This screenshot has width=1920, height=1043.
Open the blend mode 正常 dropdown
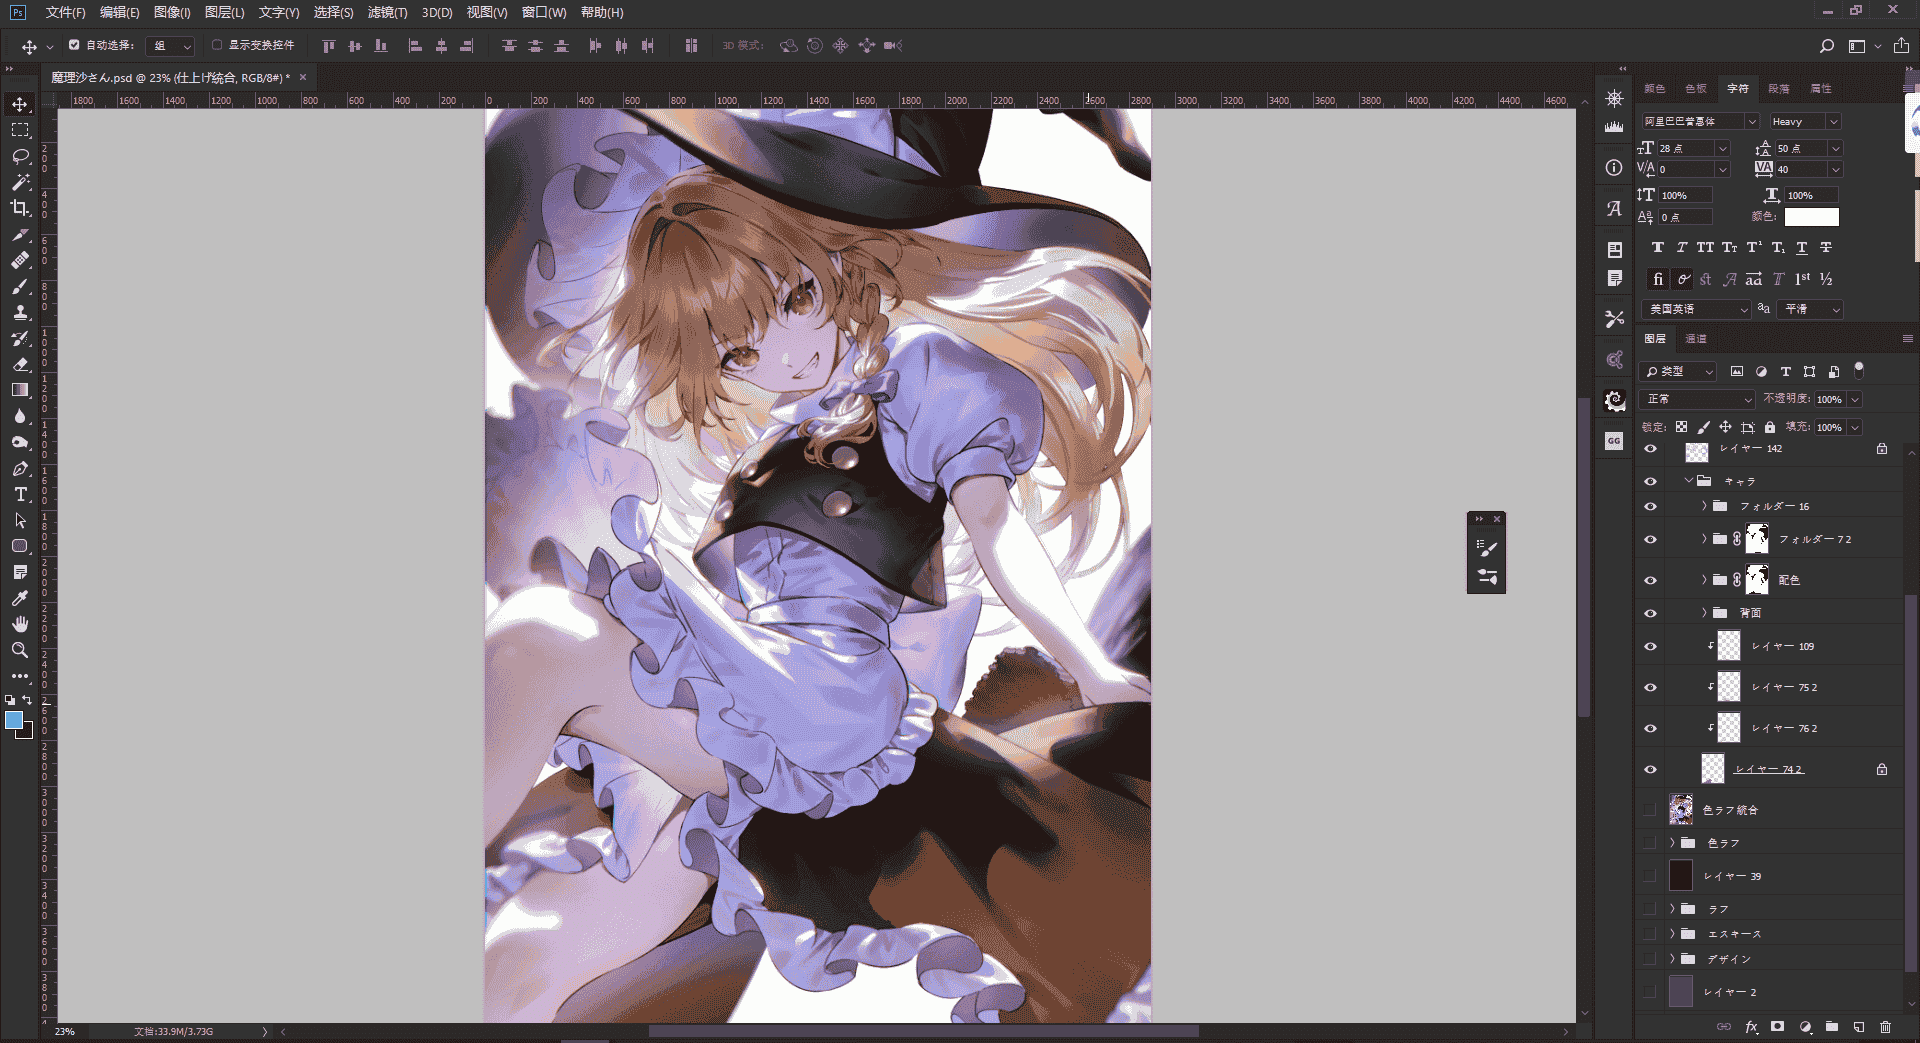(x=1698, y=399)
